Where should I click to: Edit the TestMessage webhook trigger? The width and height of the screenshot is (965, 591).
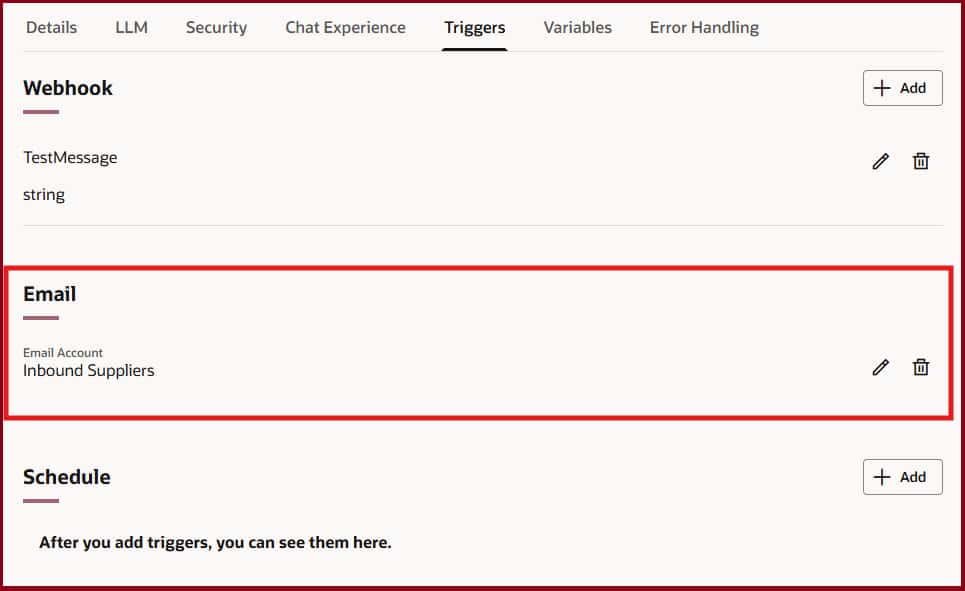click(x=880, y=161)
